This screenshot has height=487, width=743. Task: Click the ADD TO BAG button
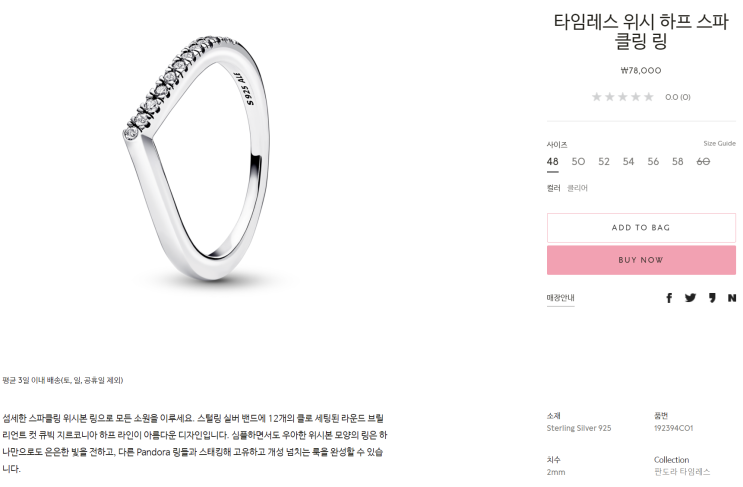pos(641,228)
